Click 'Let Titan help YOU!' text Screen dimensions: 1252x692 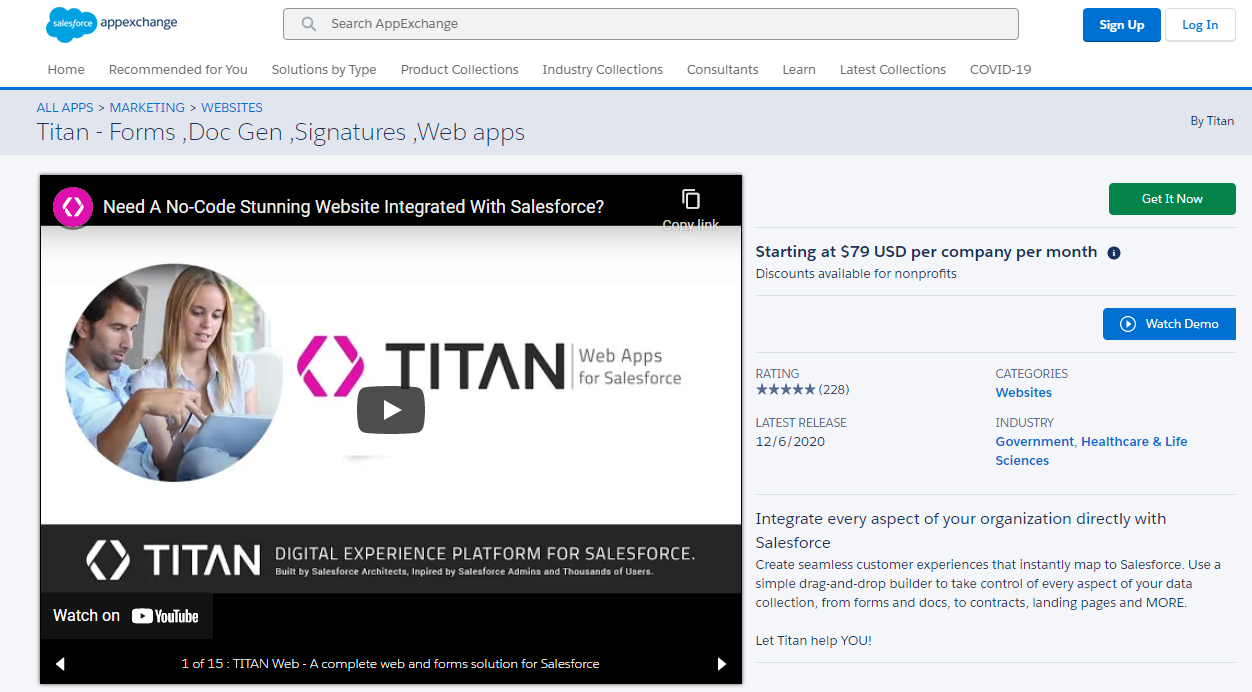[814, 641]
